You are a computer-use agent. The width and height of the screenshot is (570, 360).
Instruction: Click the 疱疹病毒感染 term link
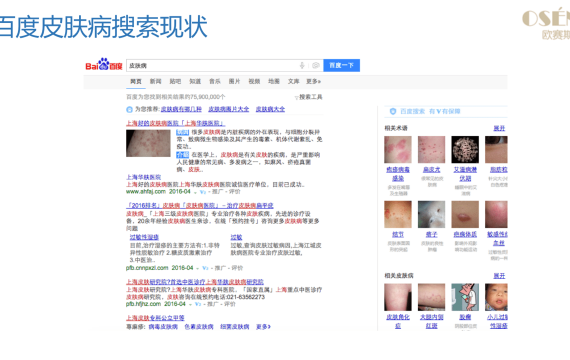coord(398,174)
